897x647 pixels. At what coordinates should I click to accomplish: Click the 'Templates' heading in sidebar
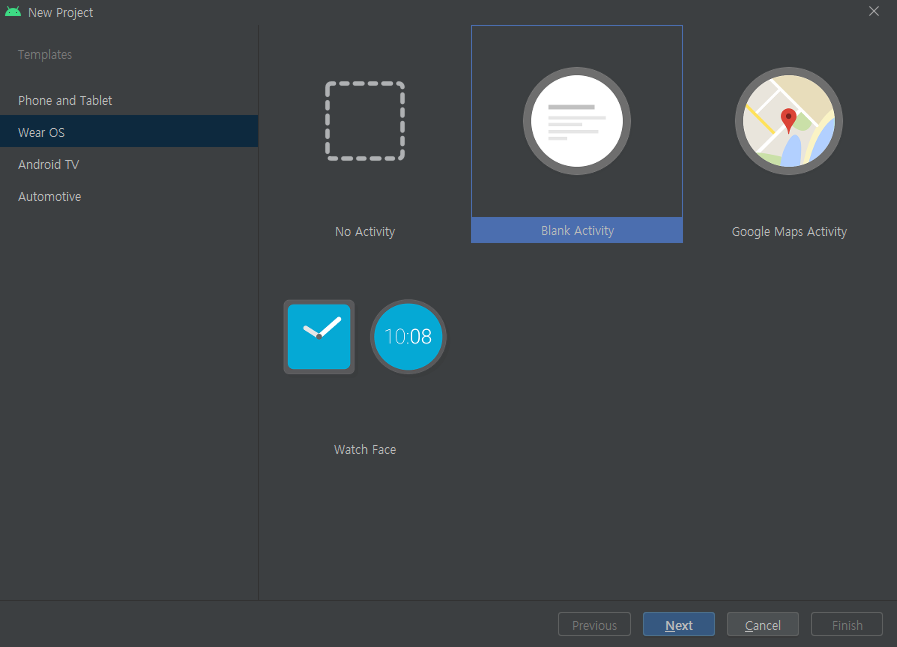[45, 55]
